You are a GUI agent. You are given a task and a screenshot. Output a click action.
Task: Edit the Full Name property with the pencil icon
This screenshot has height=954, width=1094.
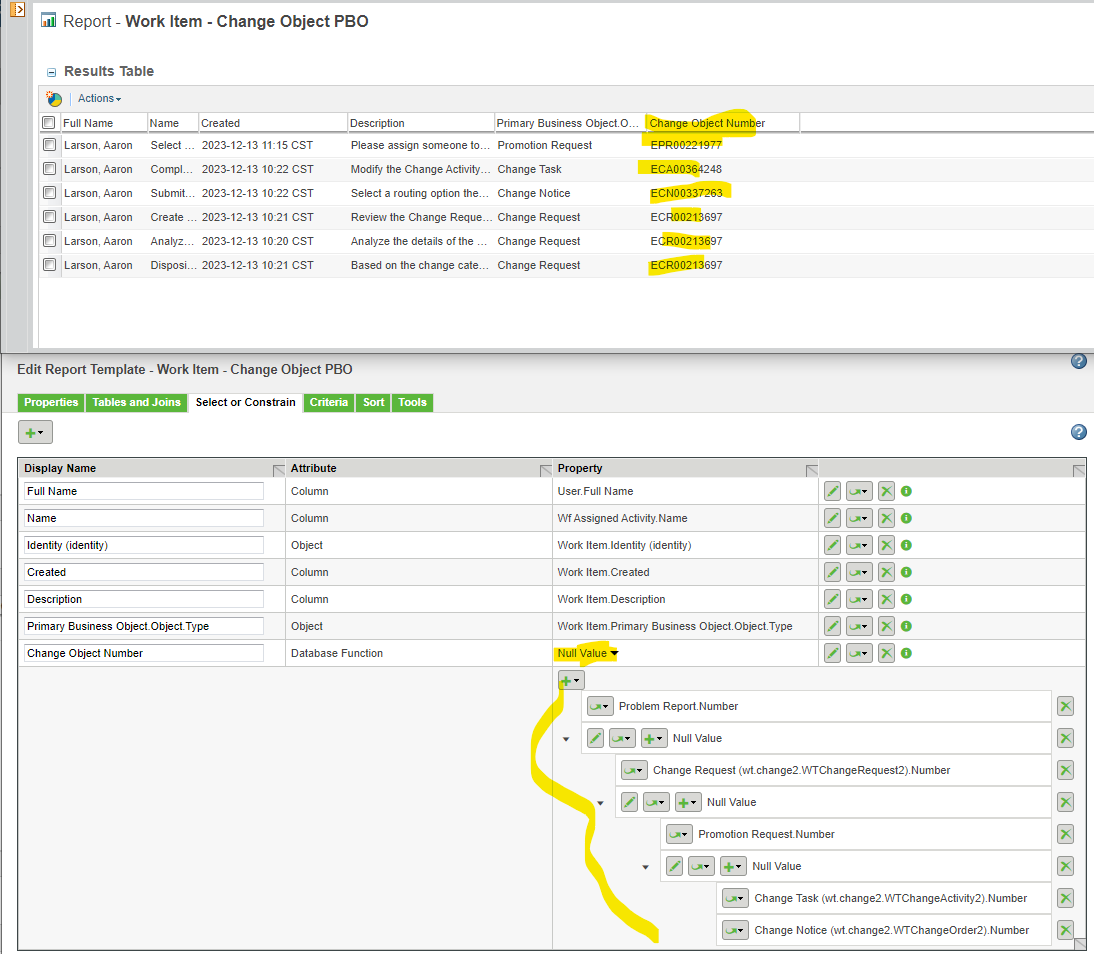point(833,491)
